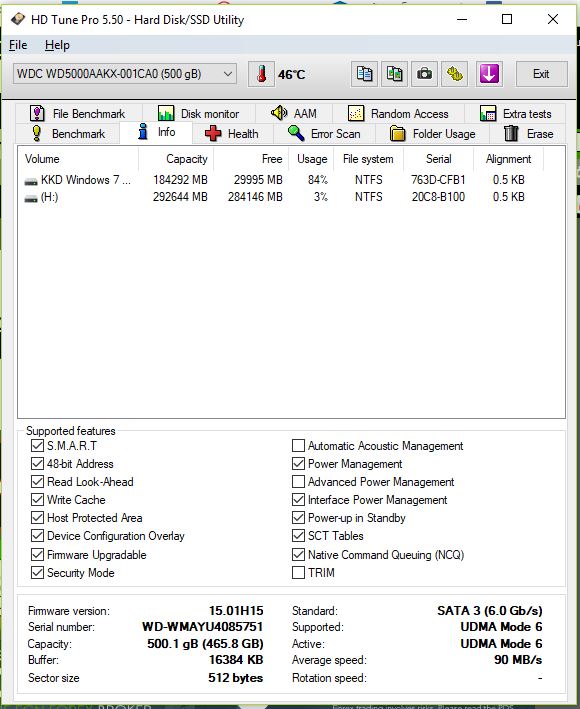The height and width of the screenshot is (709, 580).
Task: Click the File system column header
Action: tap(368, 159)
